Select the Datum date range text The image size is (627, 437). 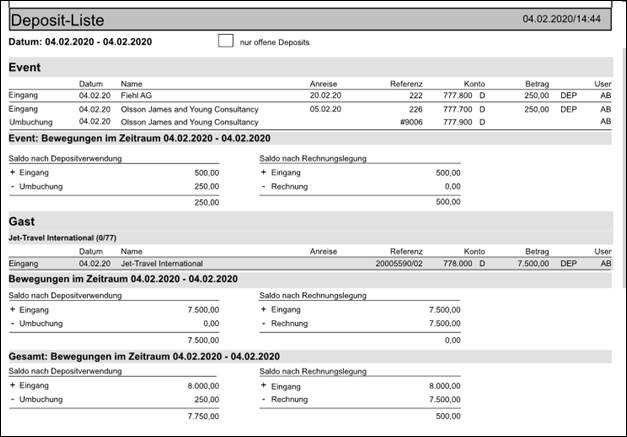click(80, 42)
